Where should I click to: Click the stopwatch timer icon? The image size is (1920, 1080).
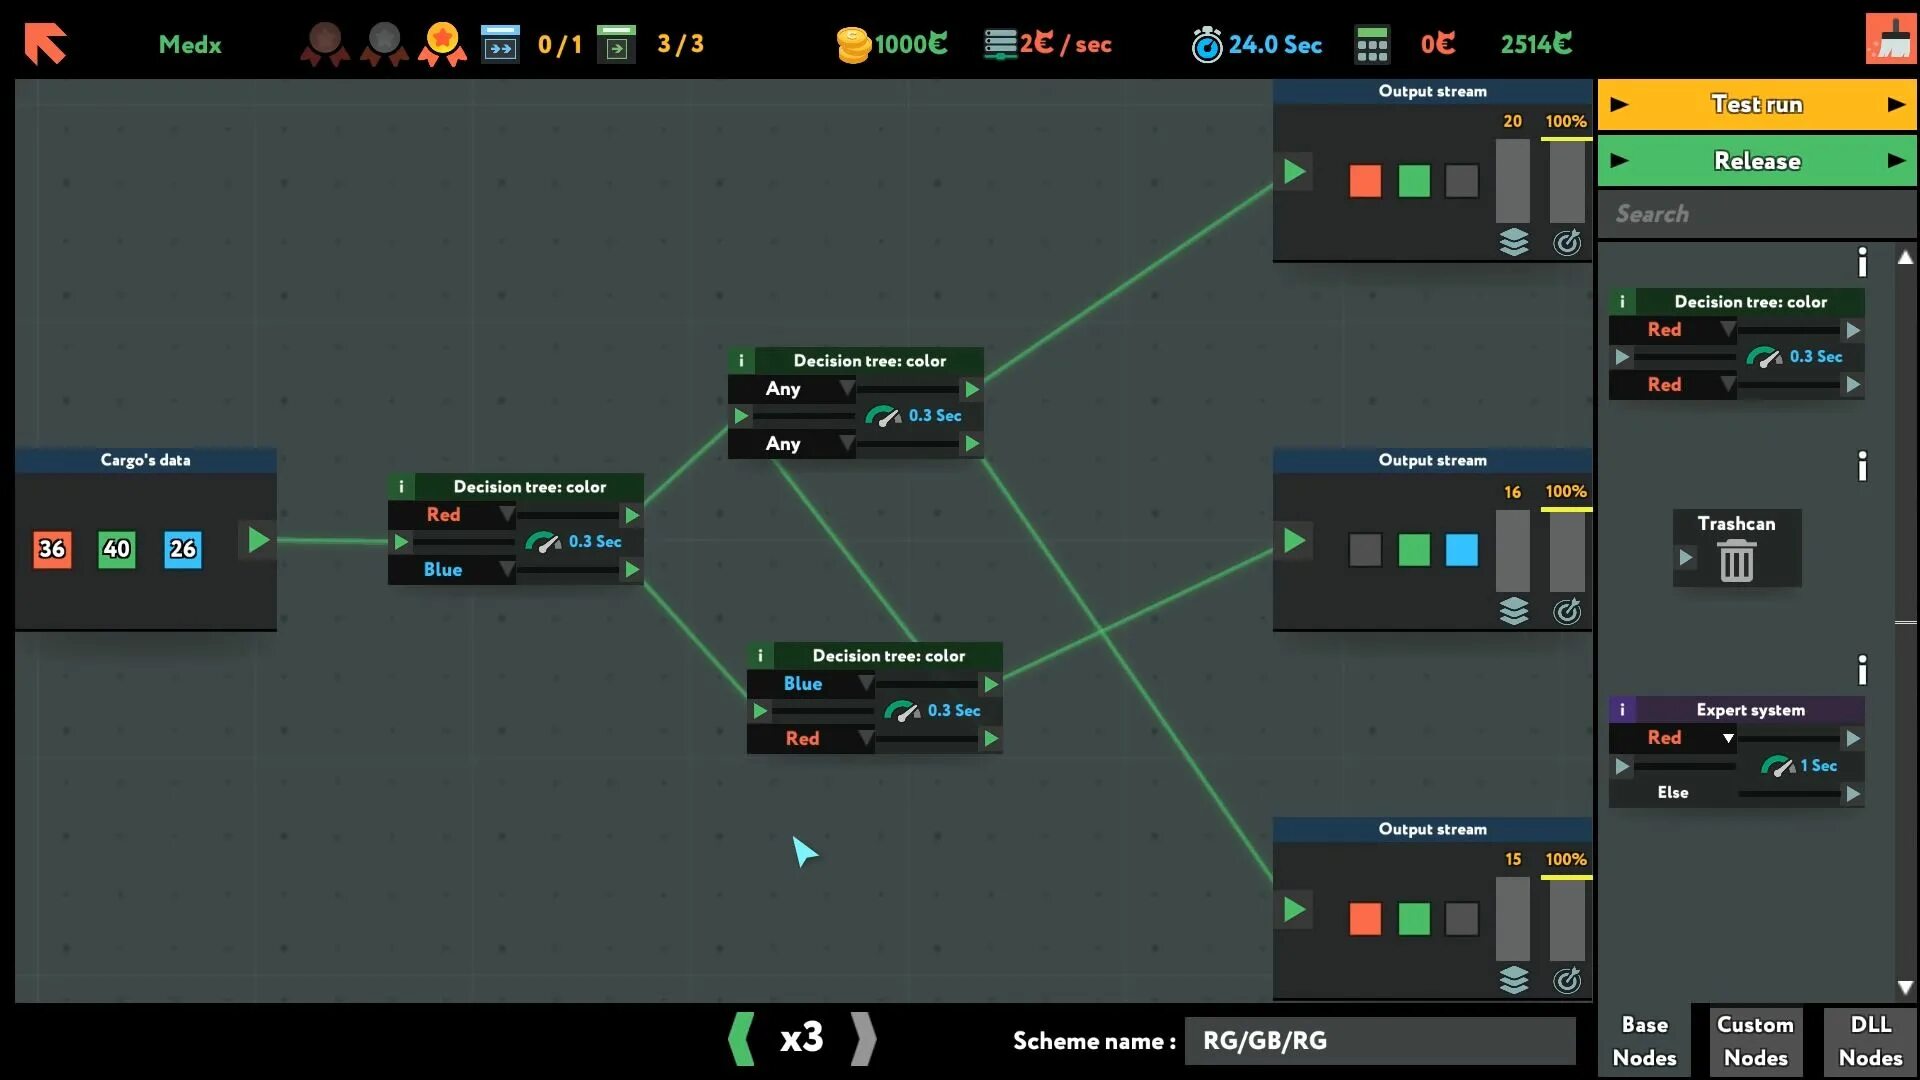(1207, 44)
